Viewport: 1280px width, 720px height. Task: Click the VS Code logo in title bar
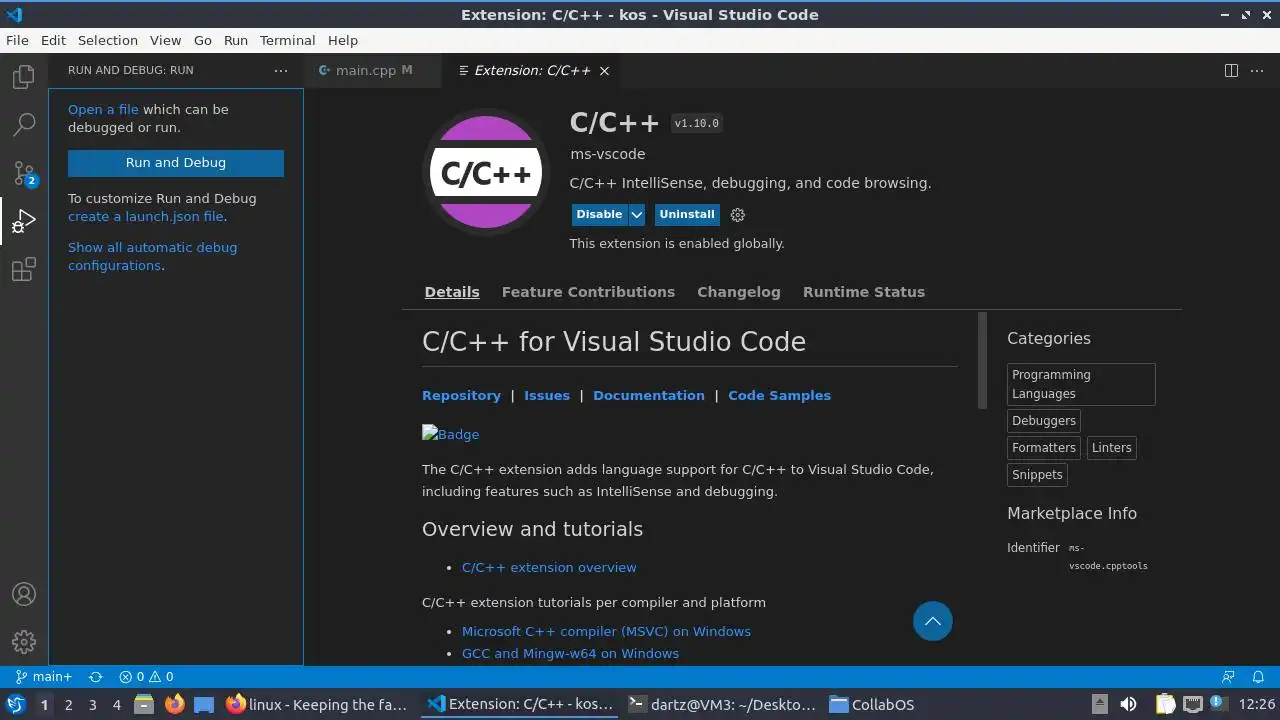[14, 14]
